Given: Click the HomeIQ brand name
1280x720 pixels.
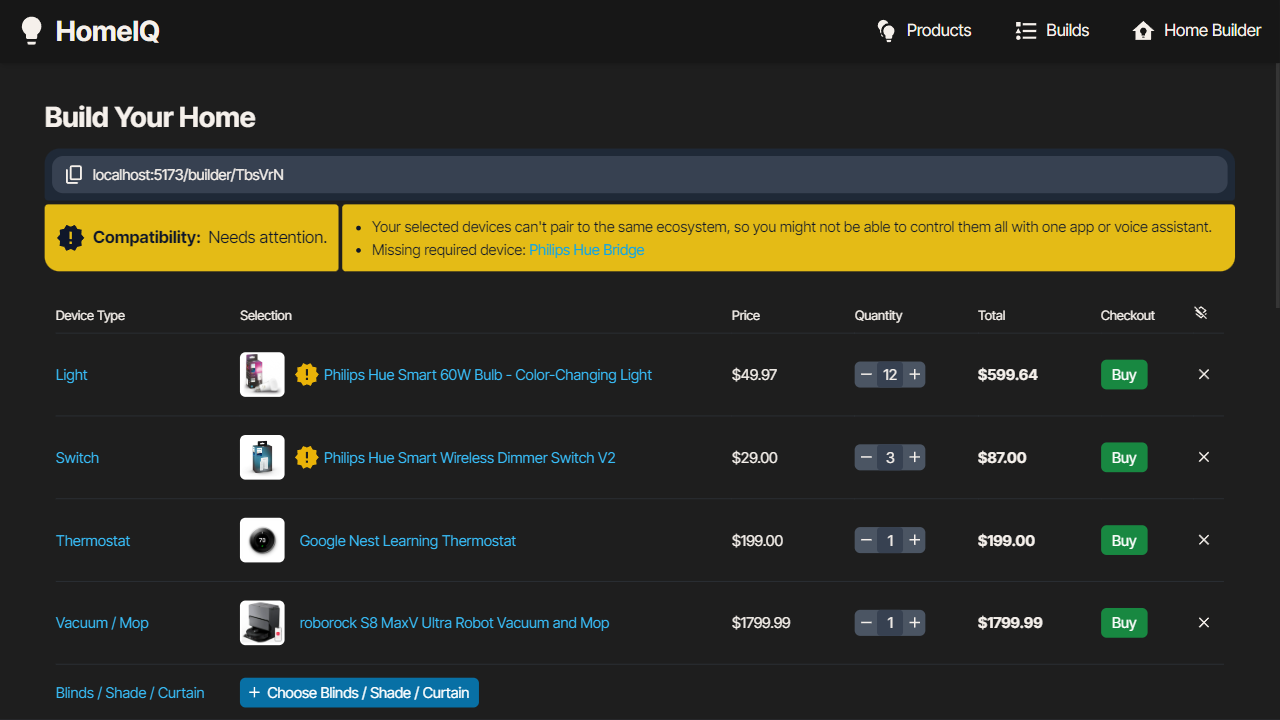Looking at the screenshot, I should 108,31.
